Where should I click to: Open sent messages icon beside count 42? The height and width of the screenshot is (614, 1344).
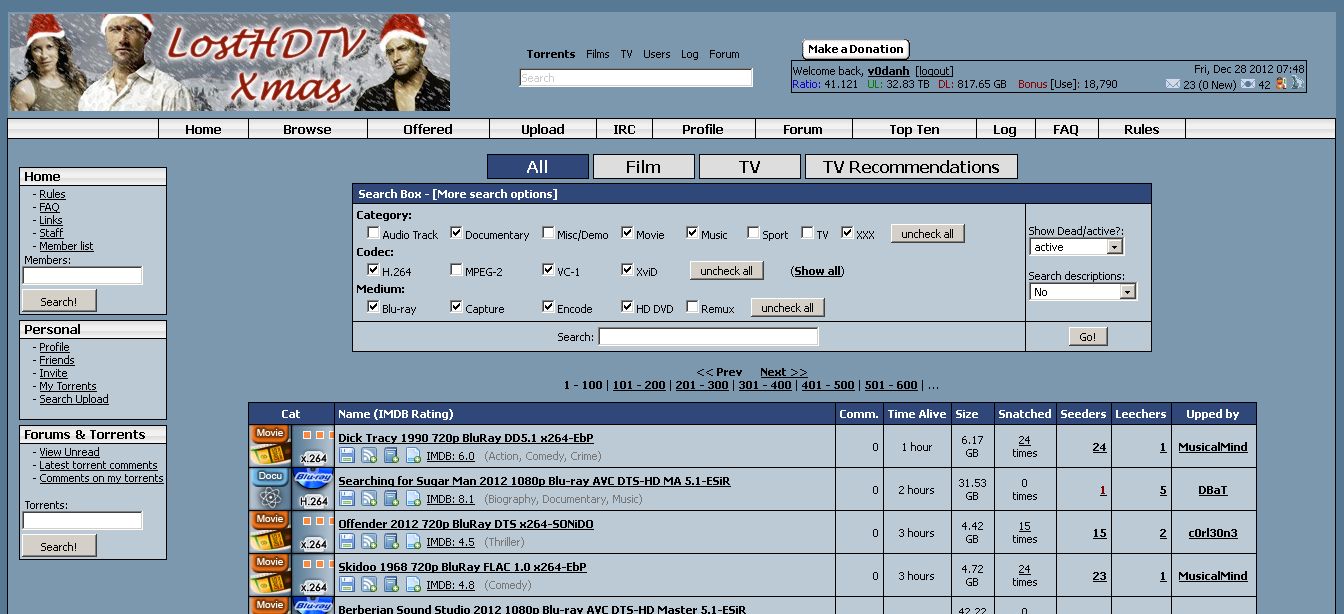1248,84
